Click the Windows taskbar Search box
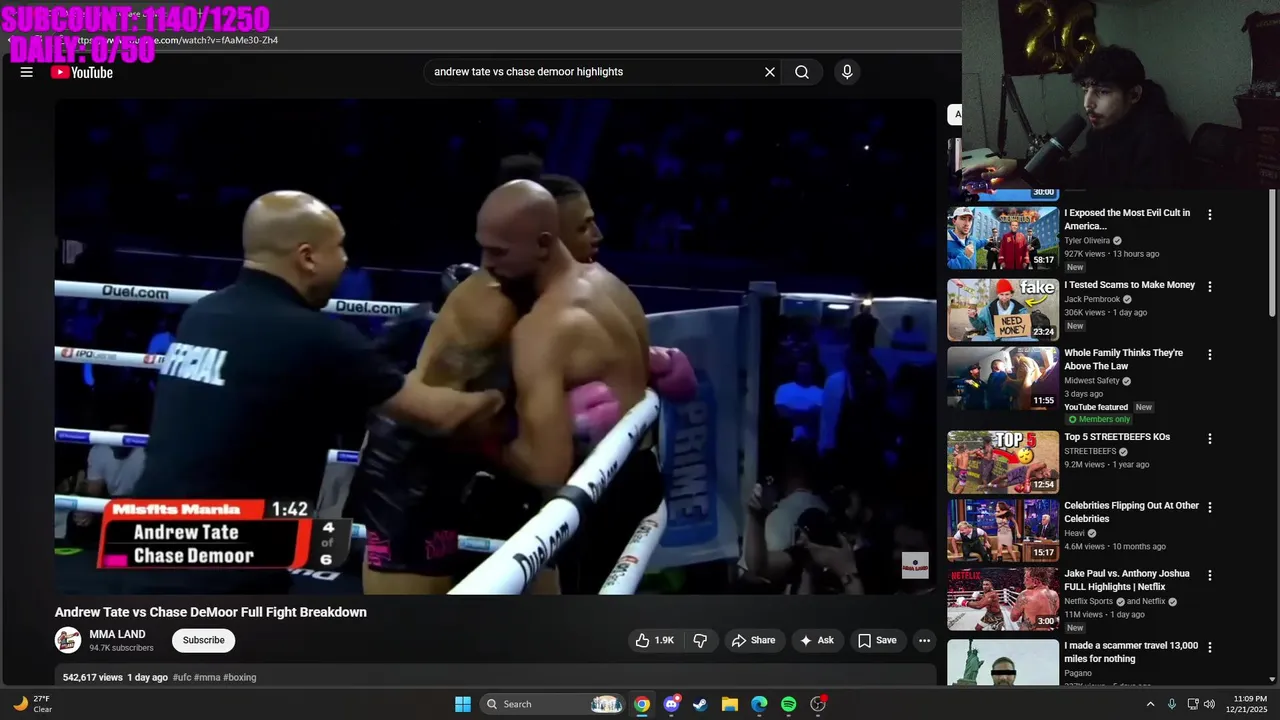 click(552, 704)
